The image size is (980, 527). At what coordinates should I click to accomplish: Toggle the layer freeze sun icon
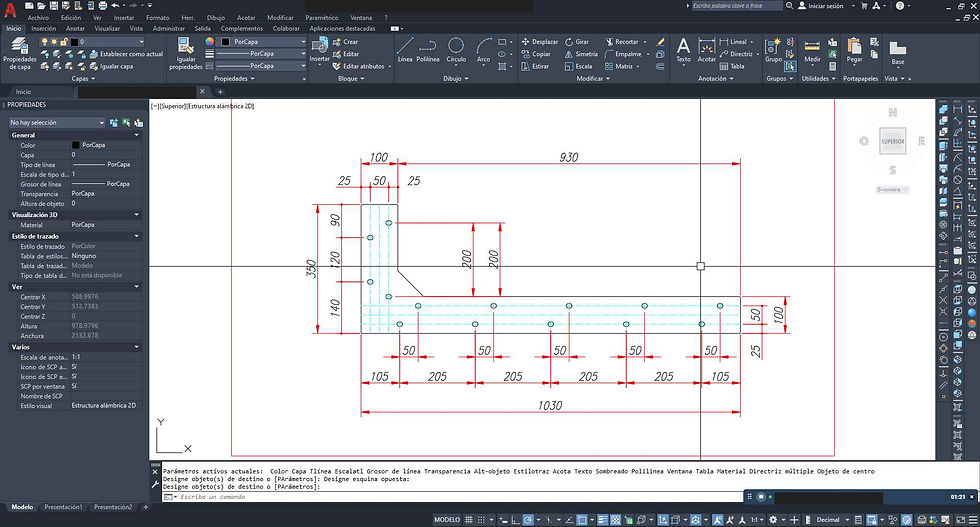point(53,42)
